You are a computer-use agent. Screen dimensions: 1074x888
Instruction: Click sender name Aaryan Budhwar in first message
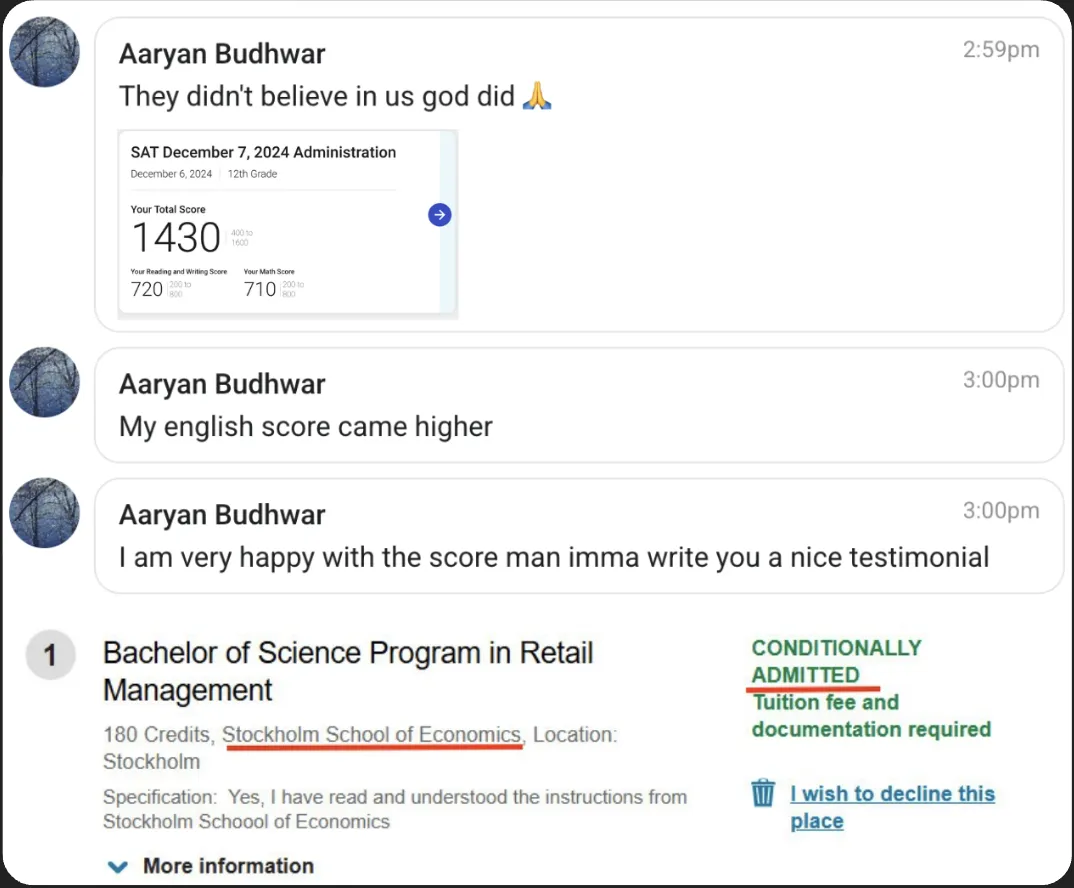[x=222, y=54]
